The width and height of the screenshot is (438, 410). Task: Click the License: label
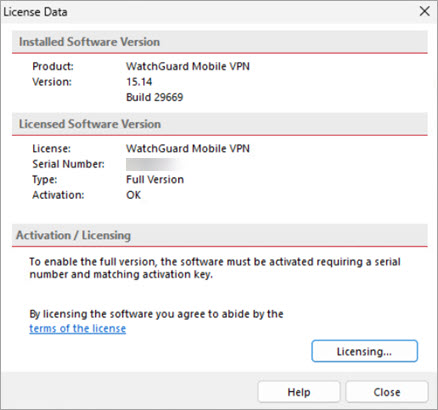[x=51, y=148]
